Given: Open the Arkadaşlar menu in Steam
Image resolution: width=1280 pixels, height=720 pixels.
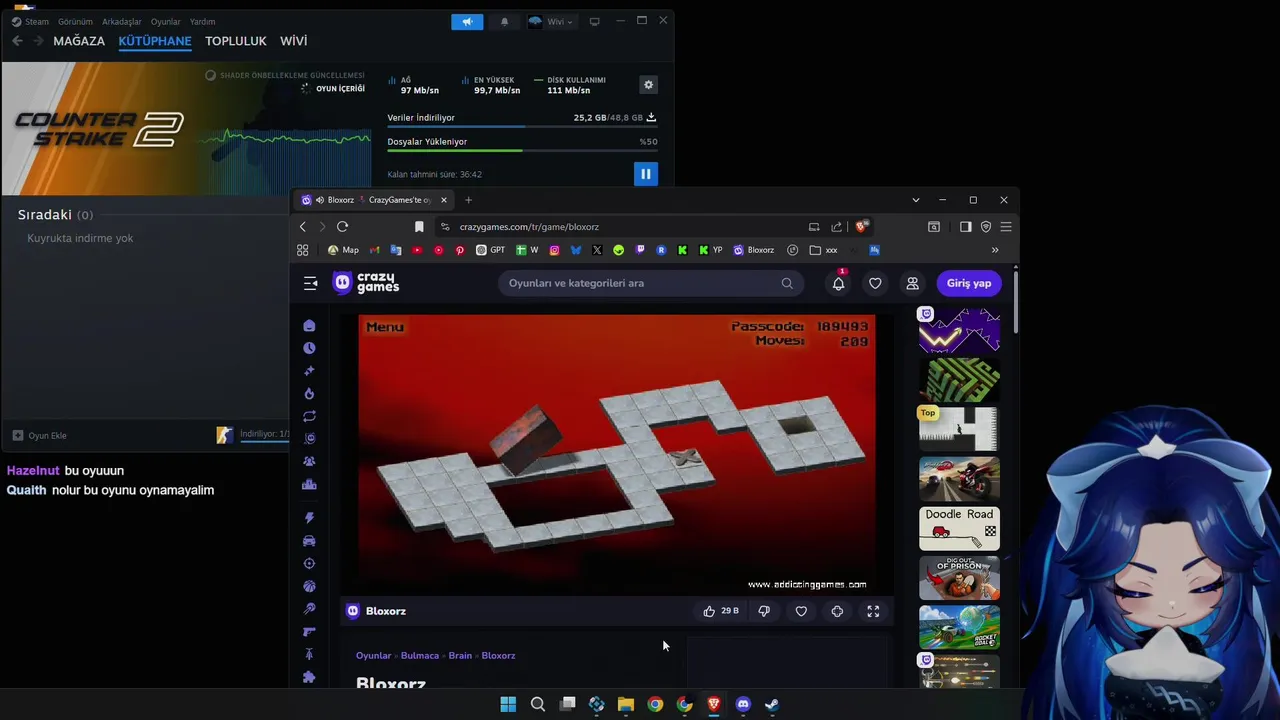Looking at the screenshot, I should coord(122,21).
